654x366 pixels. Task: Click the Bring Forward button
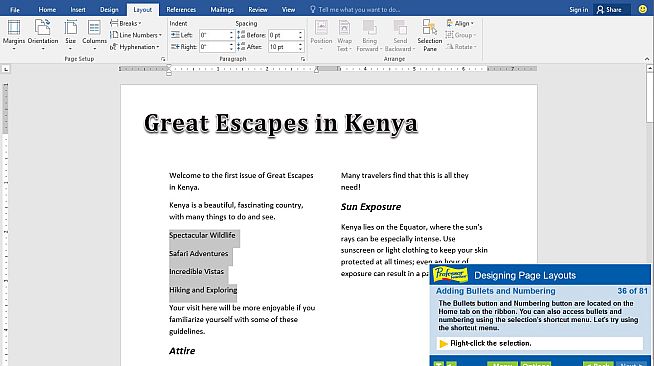369,35
